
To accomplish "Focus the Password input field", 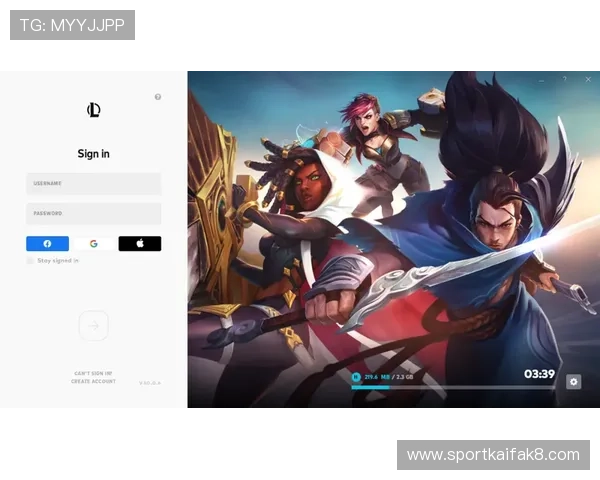I will 93,213.
